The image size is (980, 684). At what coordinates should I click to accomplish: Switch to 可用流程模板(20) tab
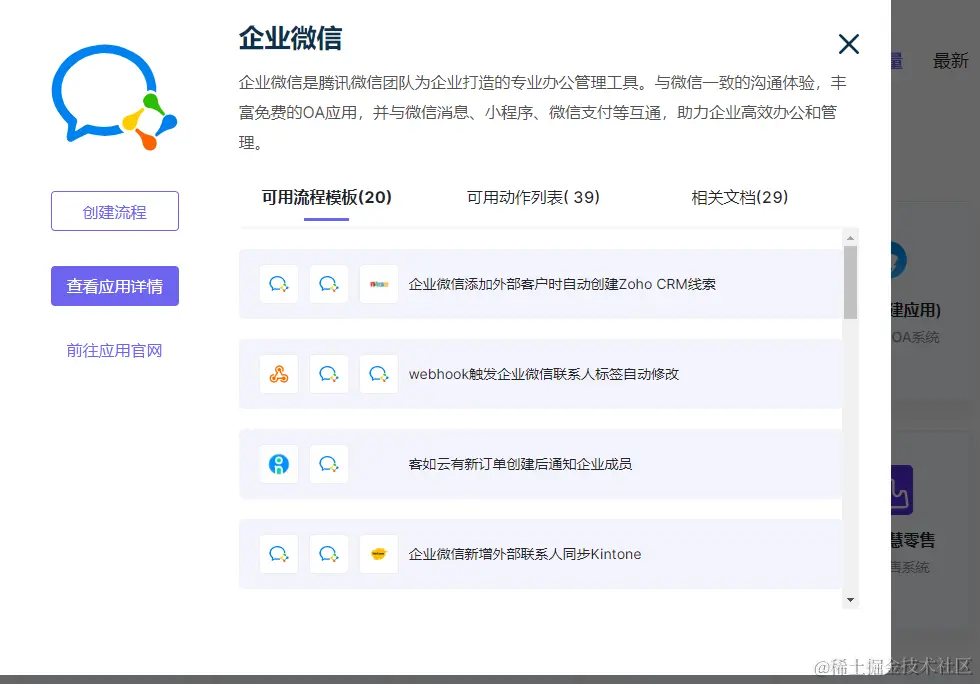point(326,198)
